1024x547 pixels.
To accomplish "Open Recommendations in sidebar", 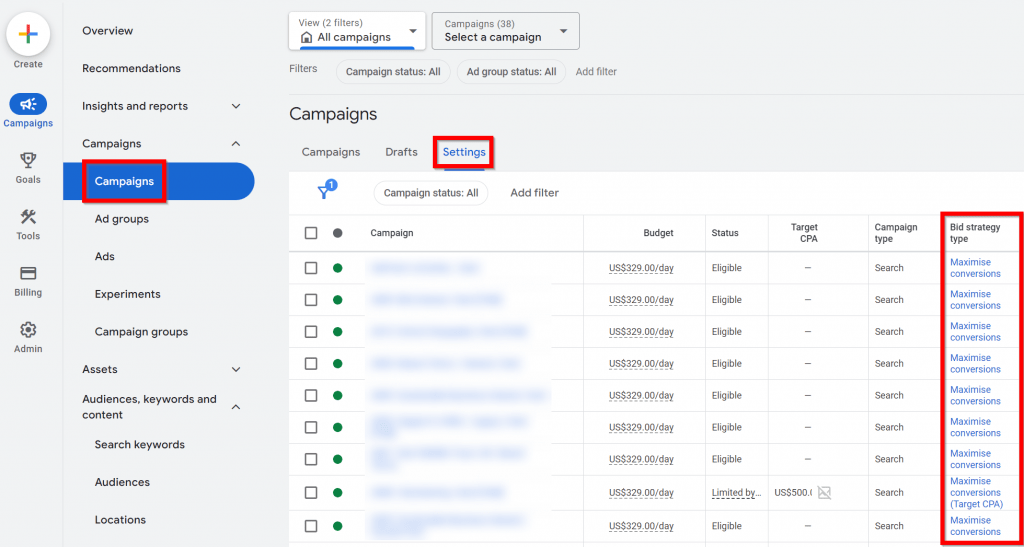I will [131, 69].
